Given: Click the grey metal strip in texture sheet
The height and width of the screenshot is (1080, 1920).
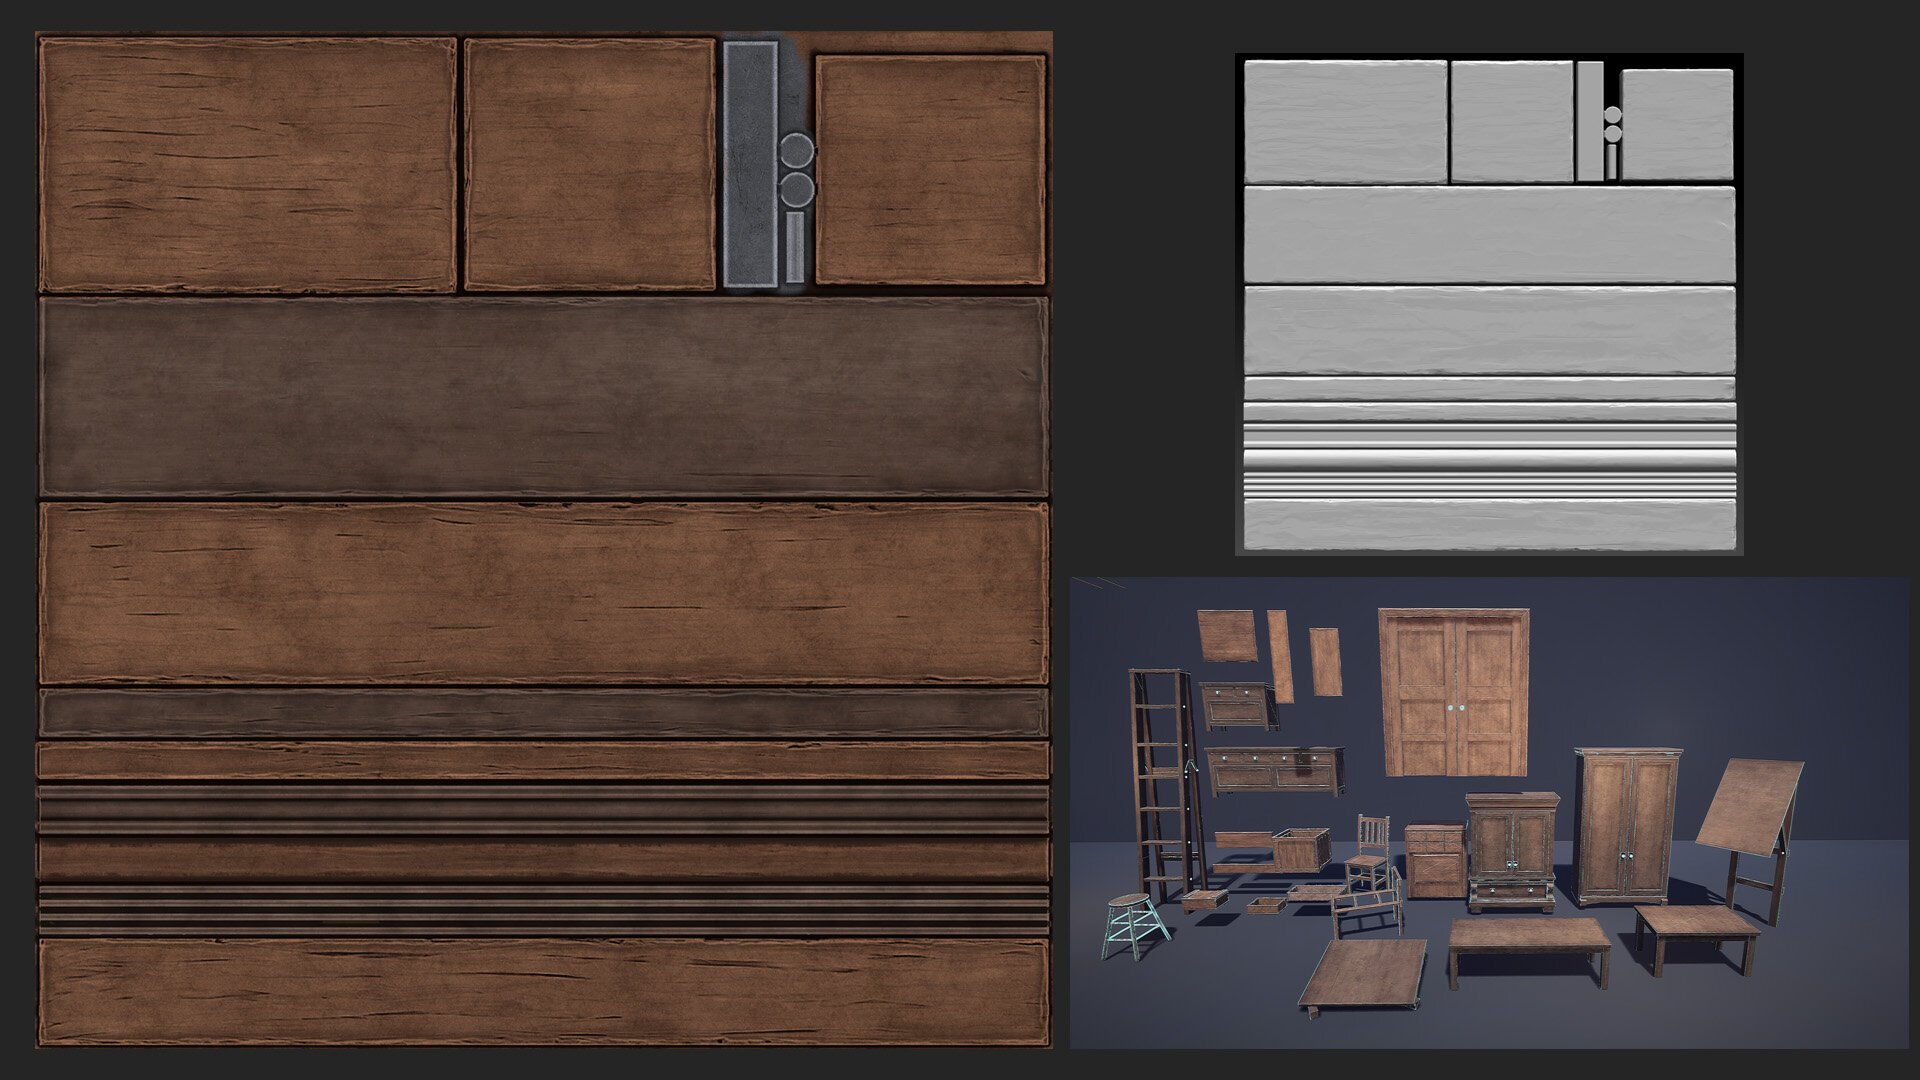Looking at the screenshot, I should tap(750, 163).
